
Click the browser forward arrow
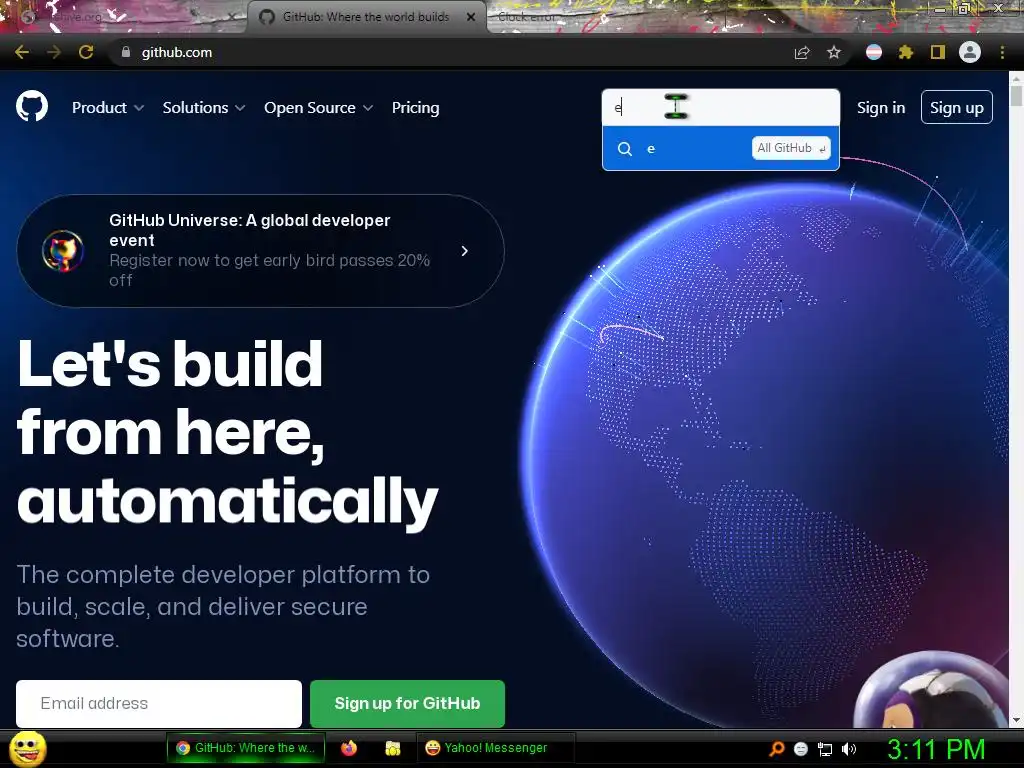coord(54,52)
